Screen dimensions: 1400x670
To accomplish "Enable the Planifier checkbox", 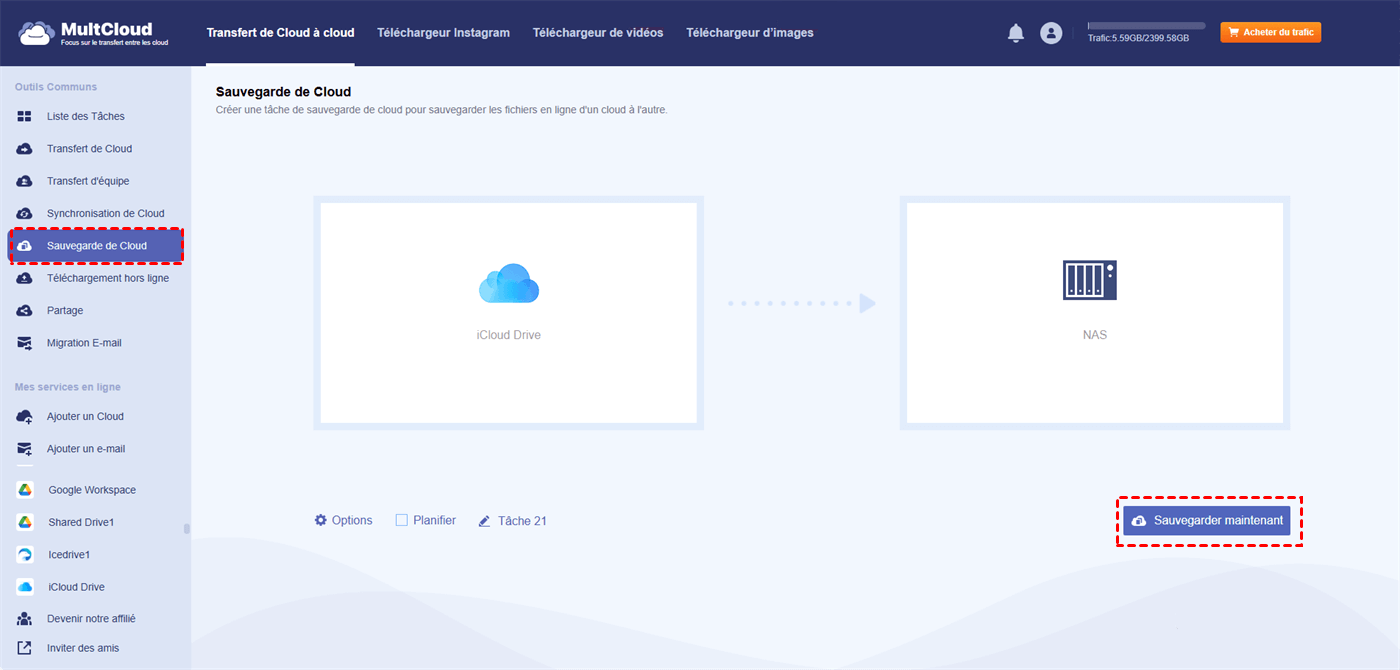I will click(402, 520).
